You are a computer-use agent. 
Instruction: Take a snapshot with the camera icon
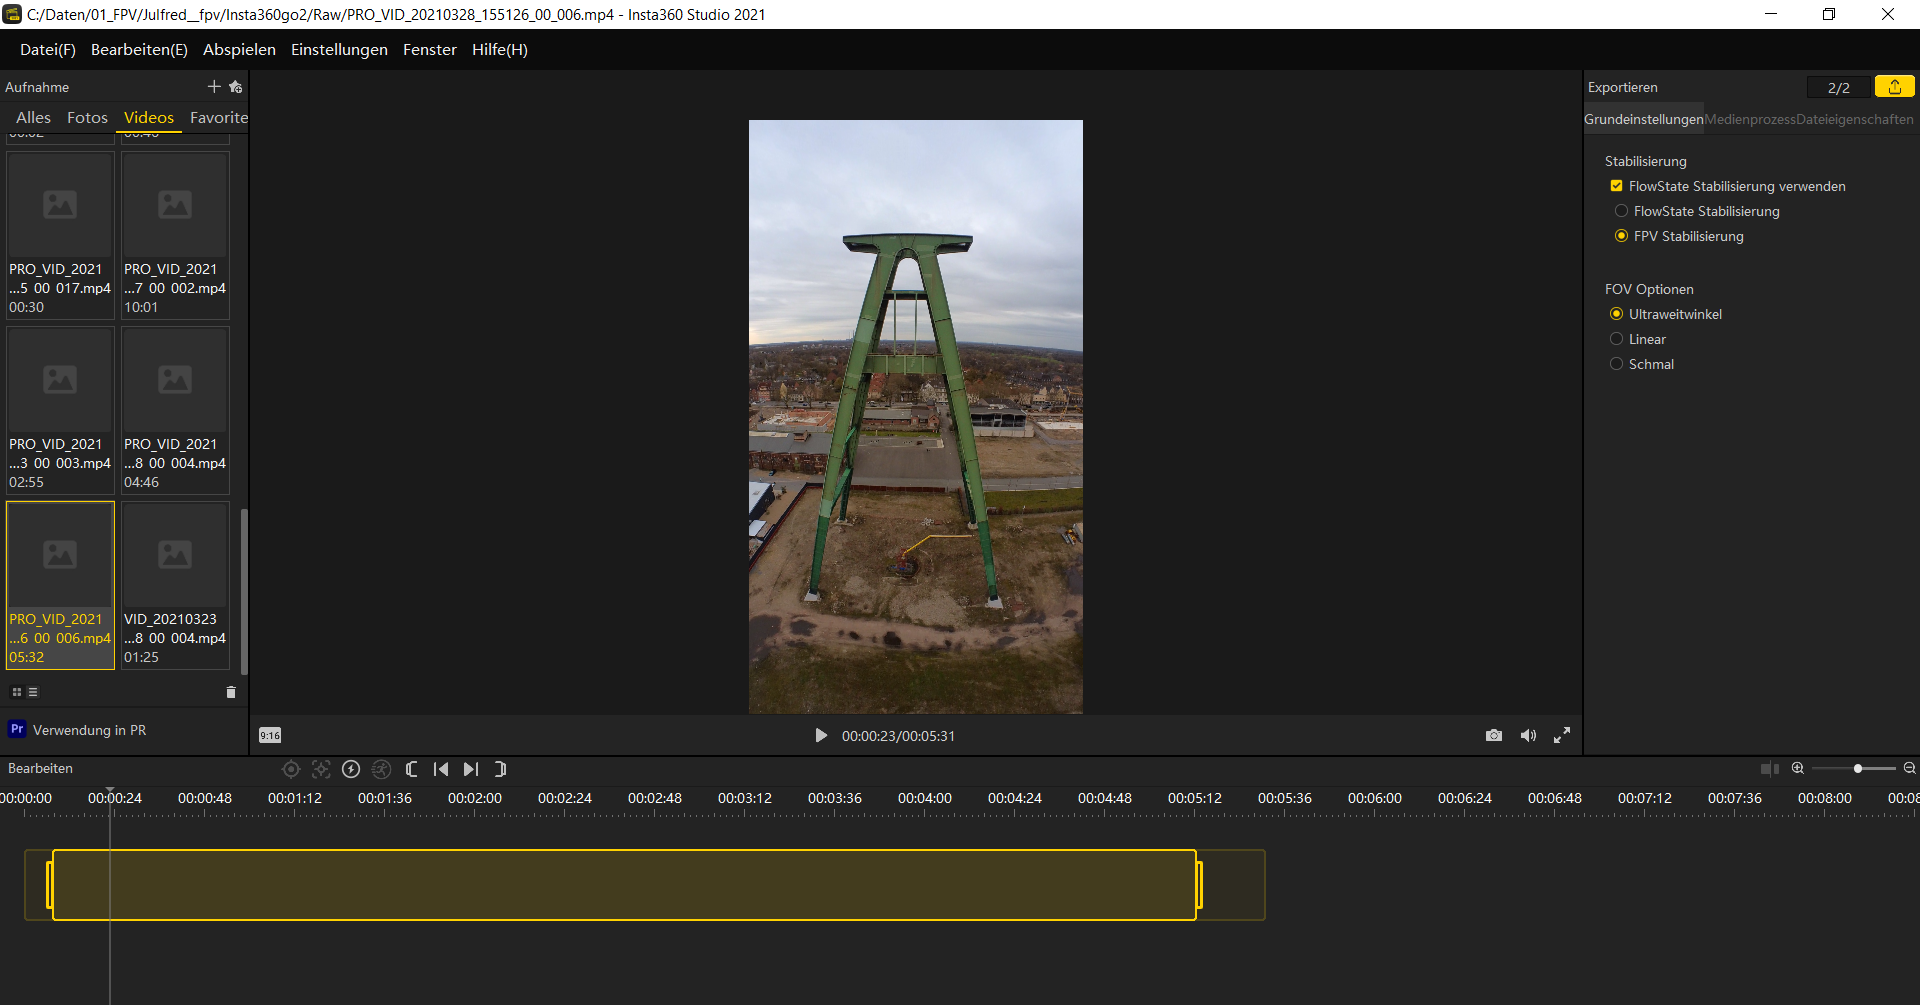coord(1493,735)
